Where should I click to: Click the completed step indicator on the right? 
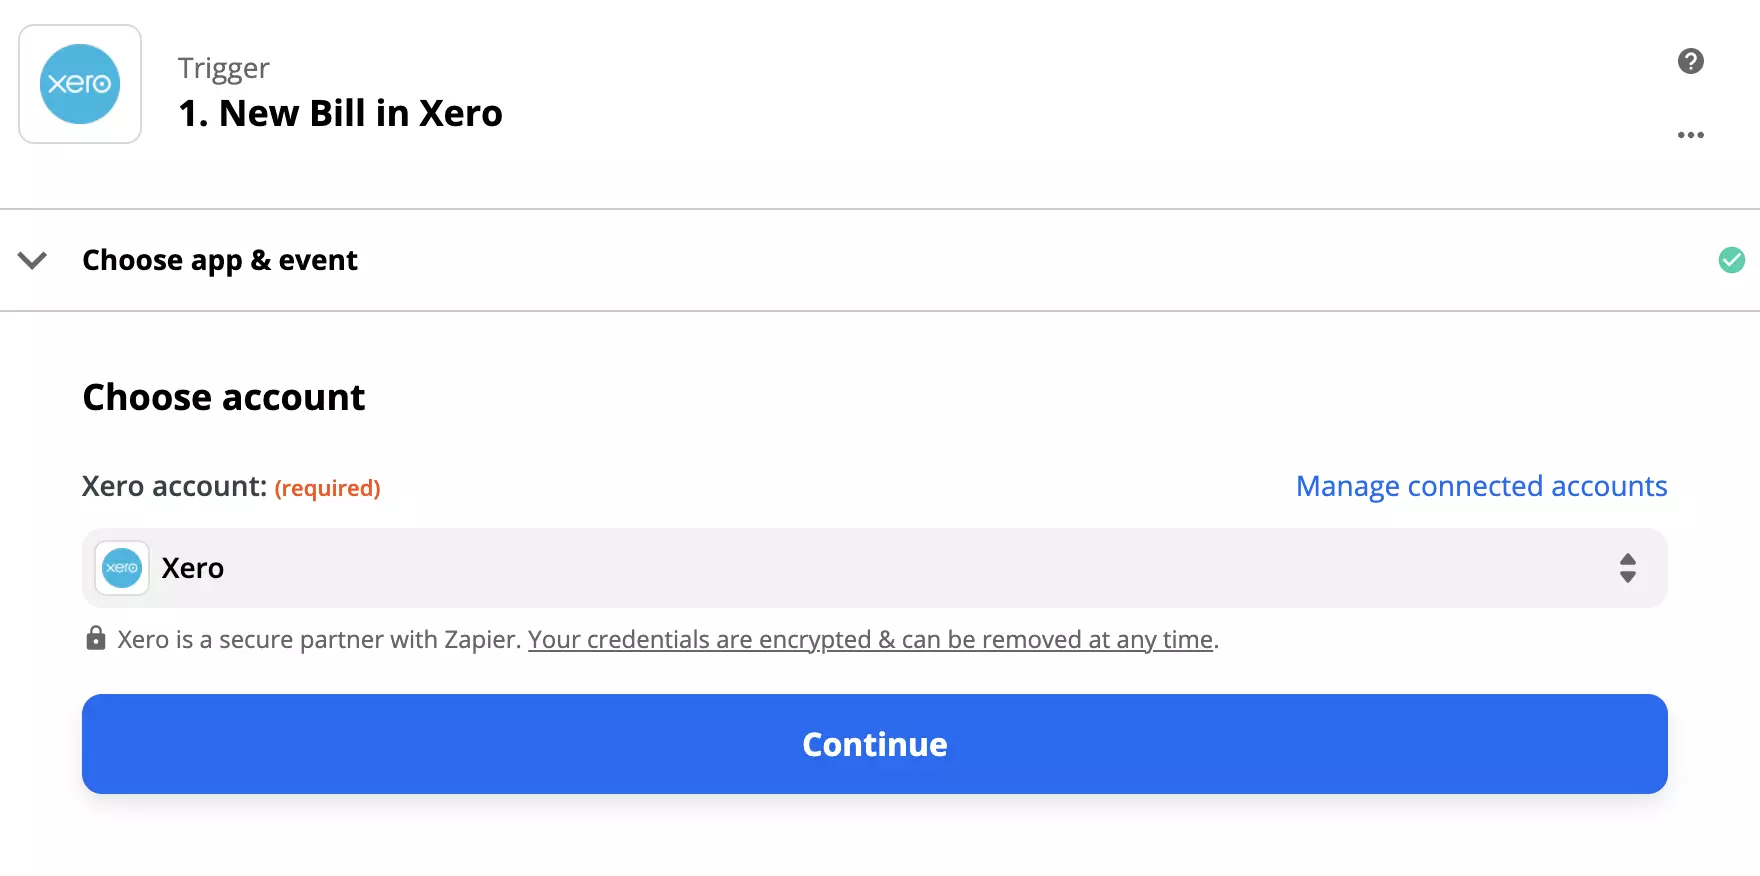click(x=1732, y=260)
